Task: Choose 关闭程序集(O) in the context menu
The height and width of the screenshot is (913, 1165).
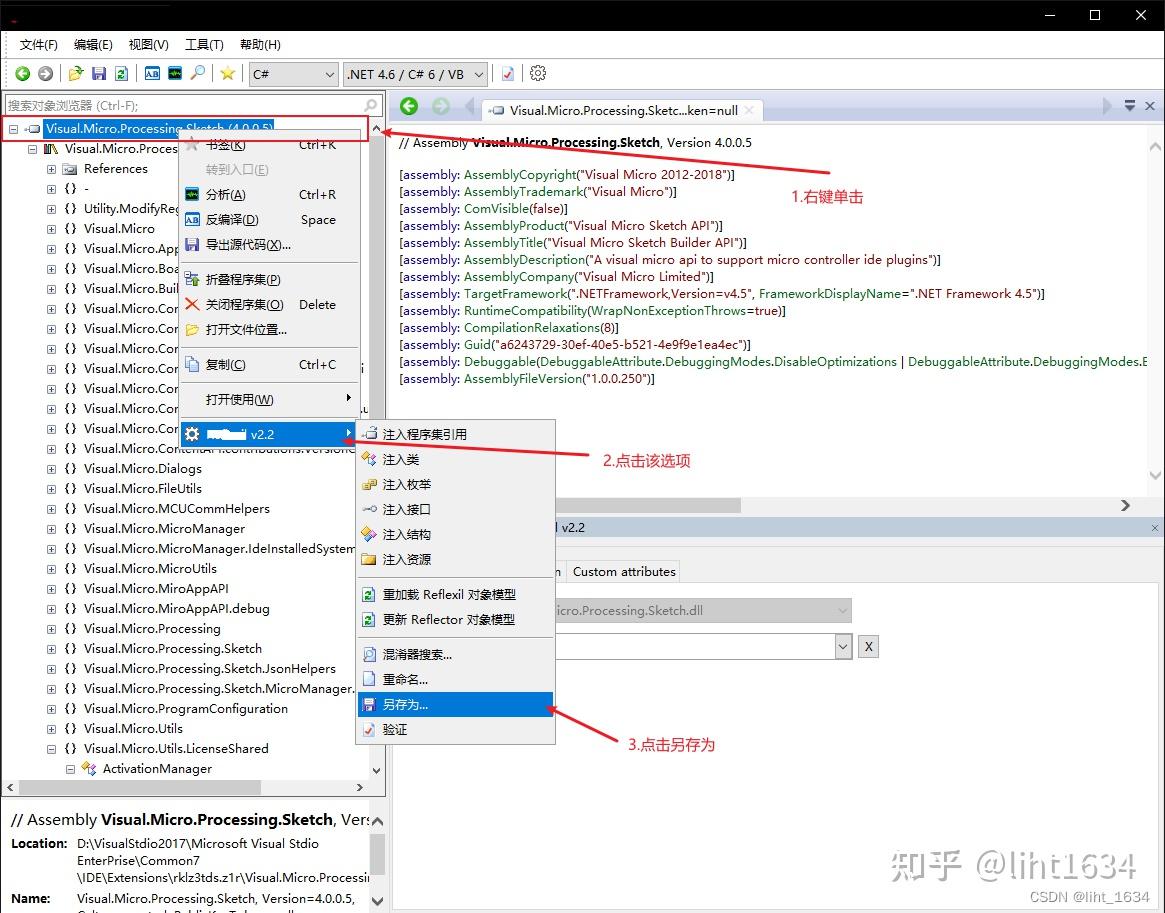Action: [269, 305]
